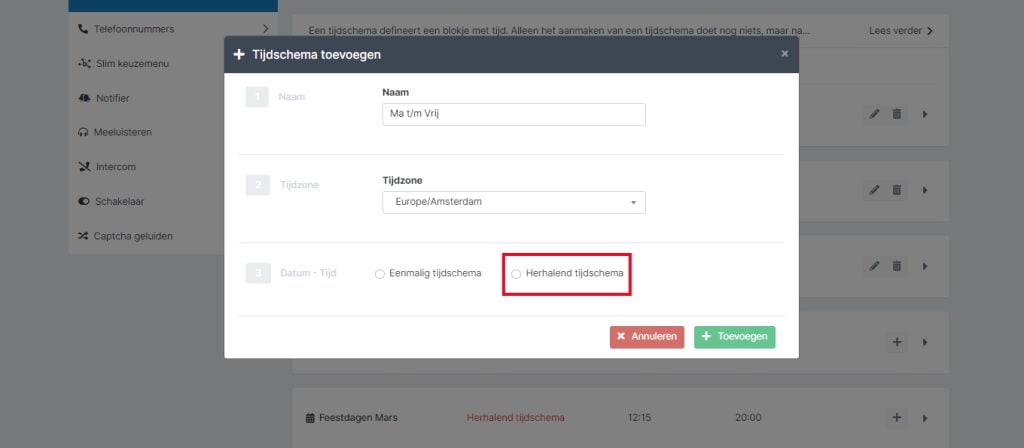Click the red Herhalend tijdschema text in Feestdagen Mars row
The height and width of the screenshot is (448, 1024).
pyautogui.click(x=515, y=418)
